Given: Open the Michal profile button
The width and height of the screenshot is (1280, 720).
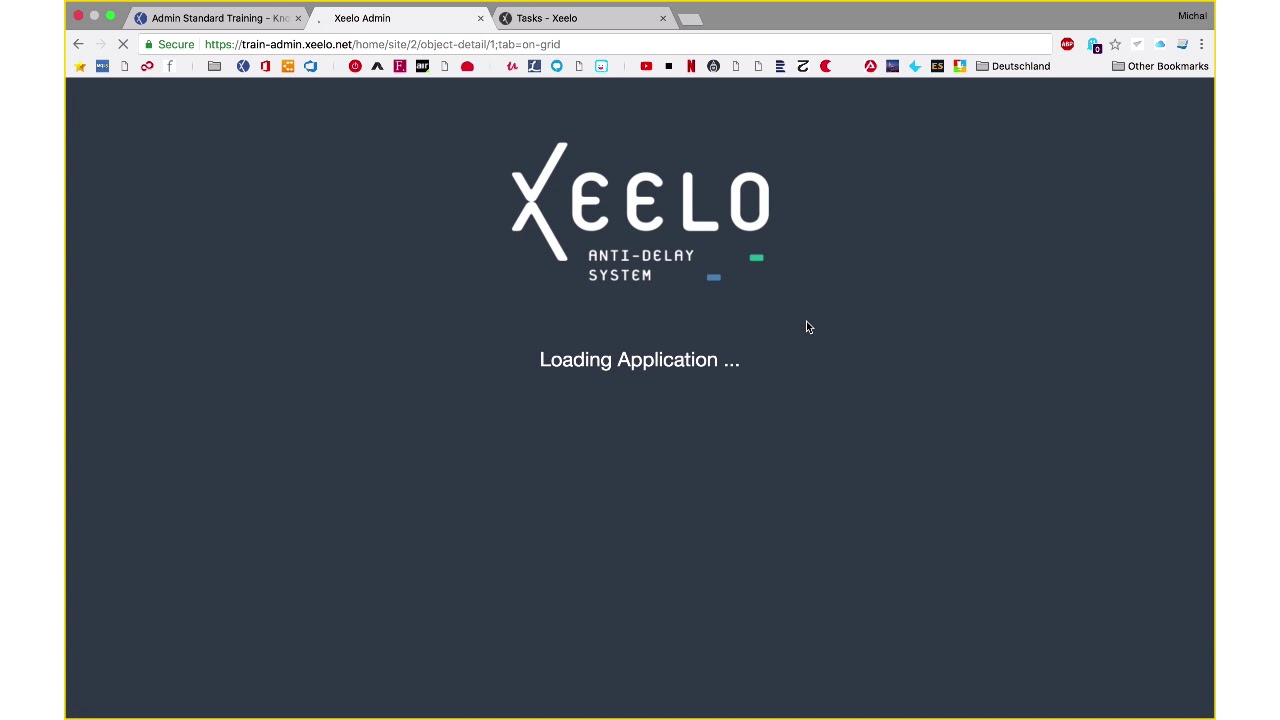Looking at the screenshot, I should pos(1192,16).
